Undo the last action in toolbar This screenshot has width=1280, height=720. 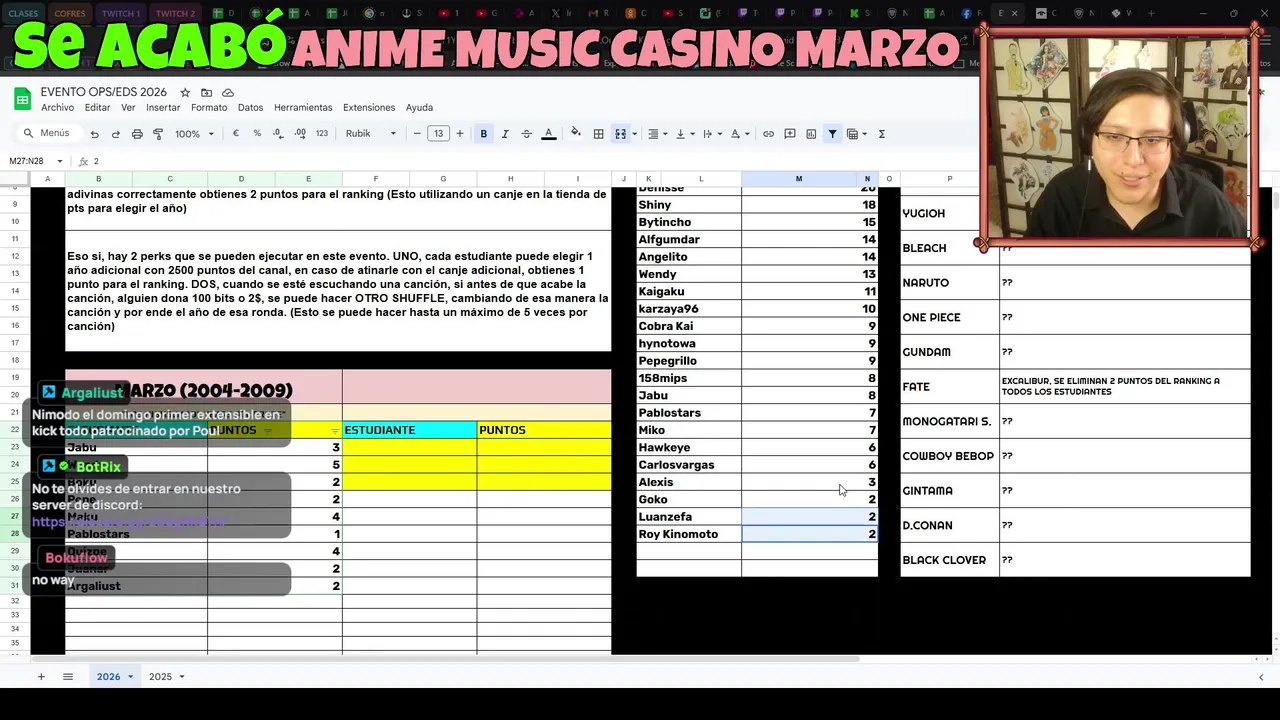pyautogui.click(x=94, y=134)
